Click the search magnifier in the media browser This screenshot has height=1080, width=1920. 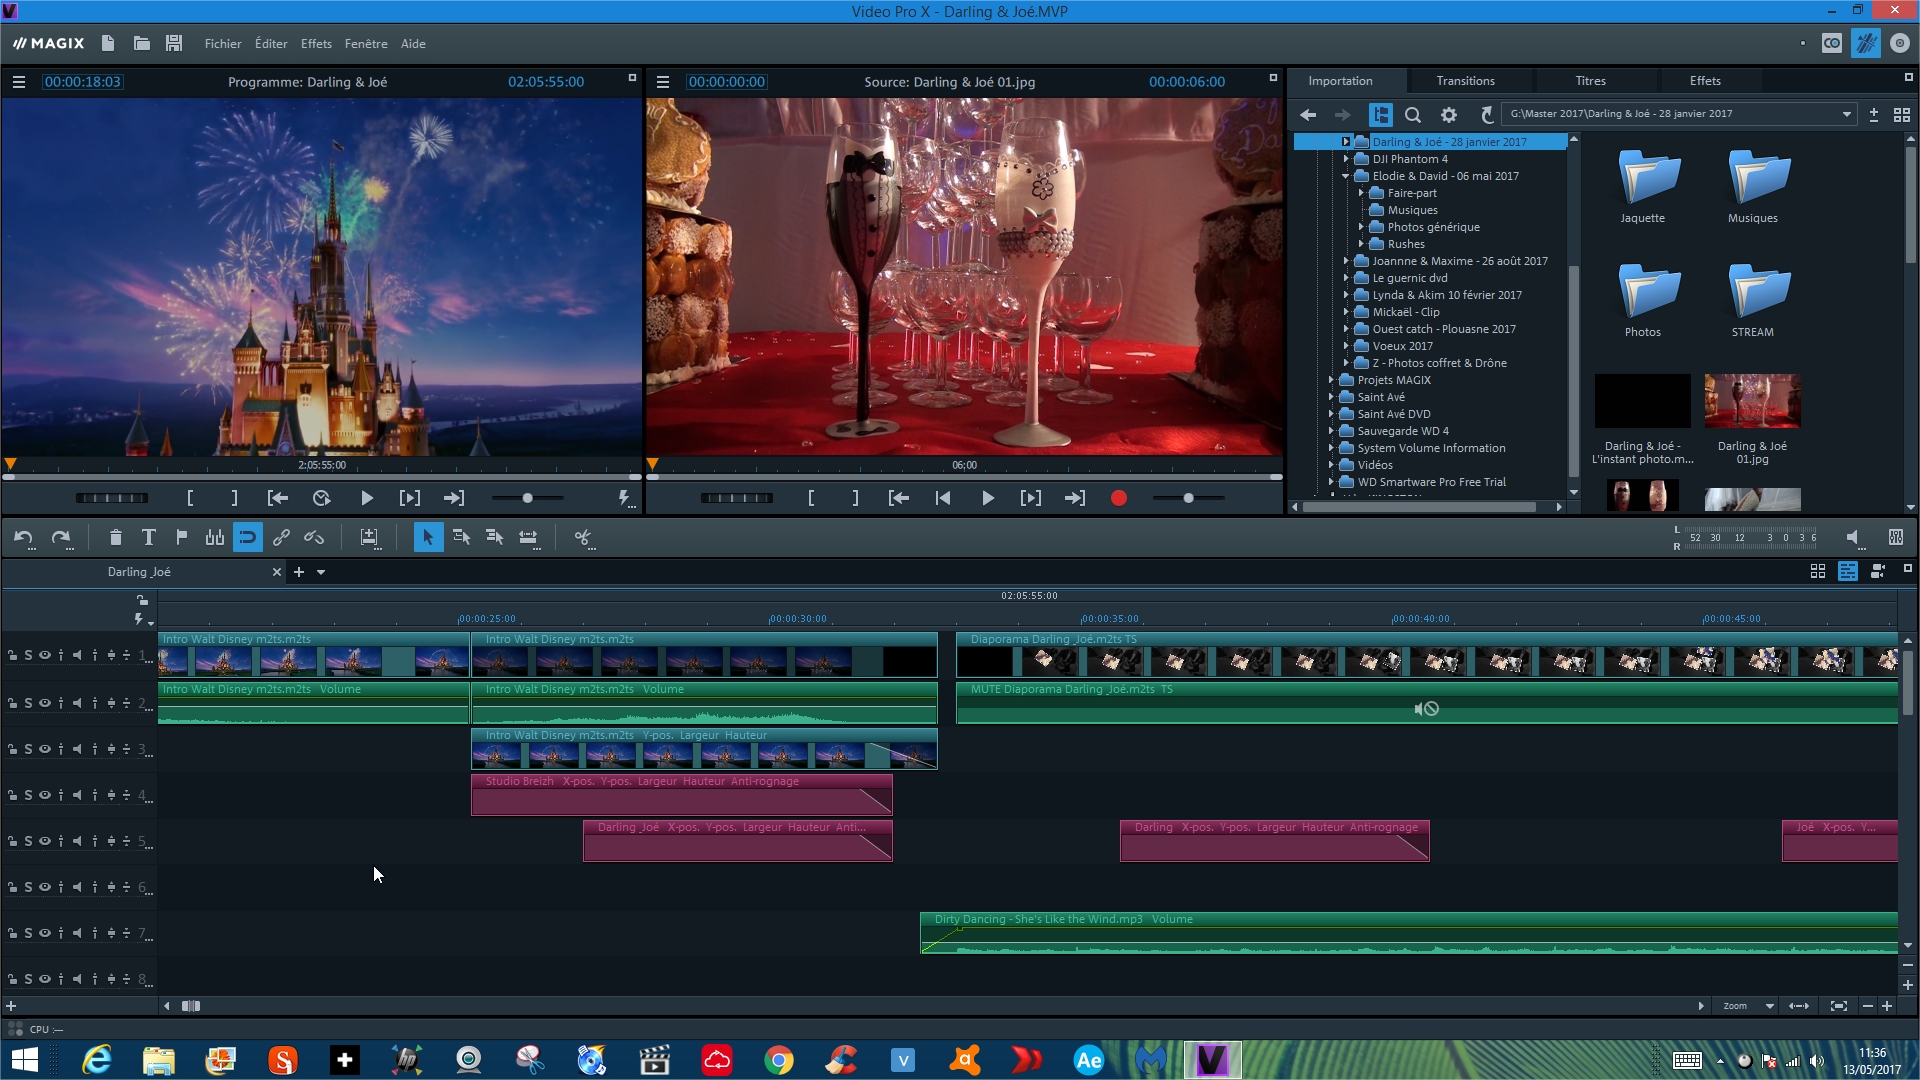pos(1413,115)
